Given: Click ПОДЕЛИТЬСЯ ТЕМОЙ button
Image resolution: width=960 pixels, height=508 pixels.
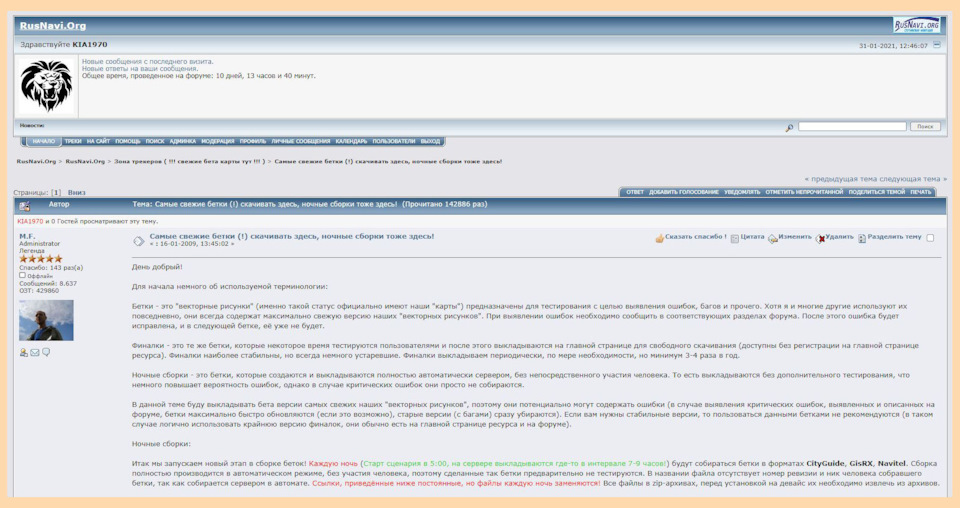Looking at the screenshot, I should (877, 192).
